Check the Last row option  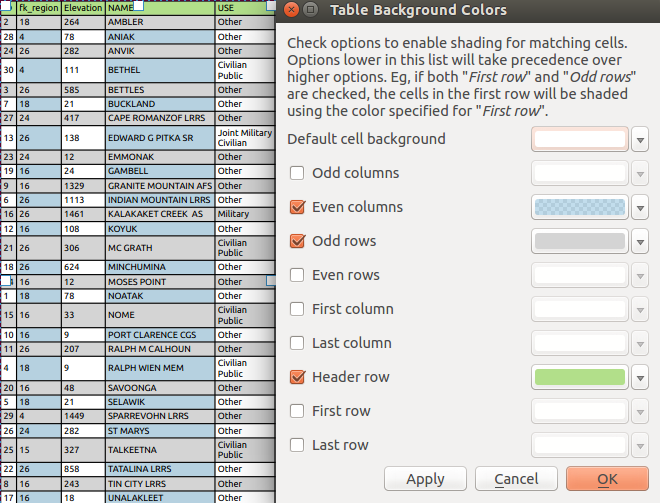click(297, 445)
